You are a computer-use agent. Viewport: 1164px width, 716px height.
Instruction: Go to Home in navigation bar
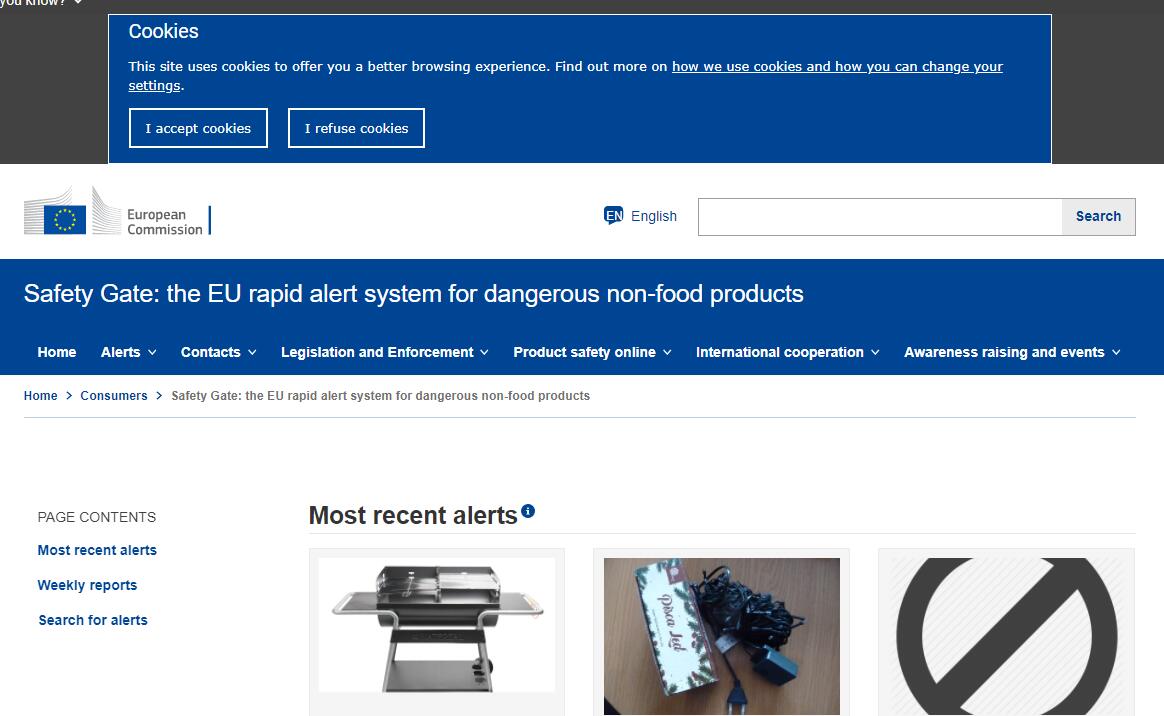(57, 352)
